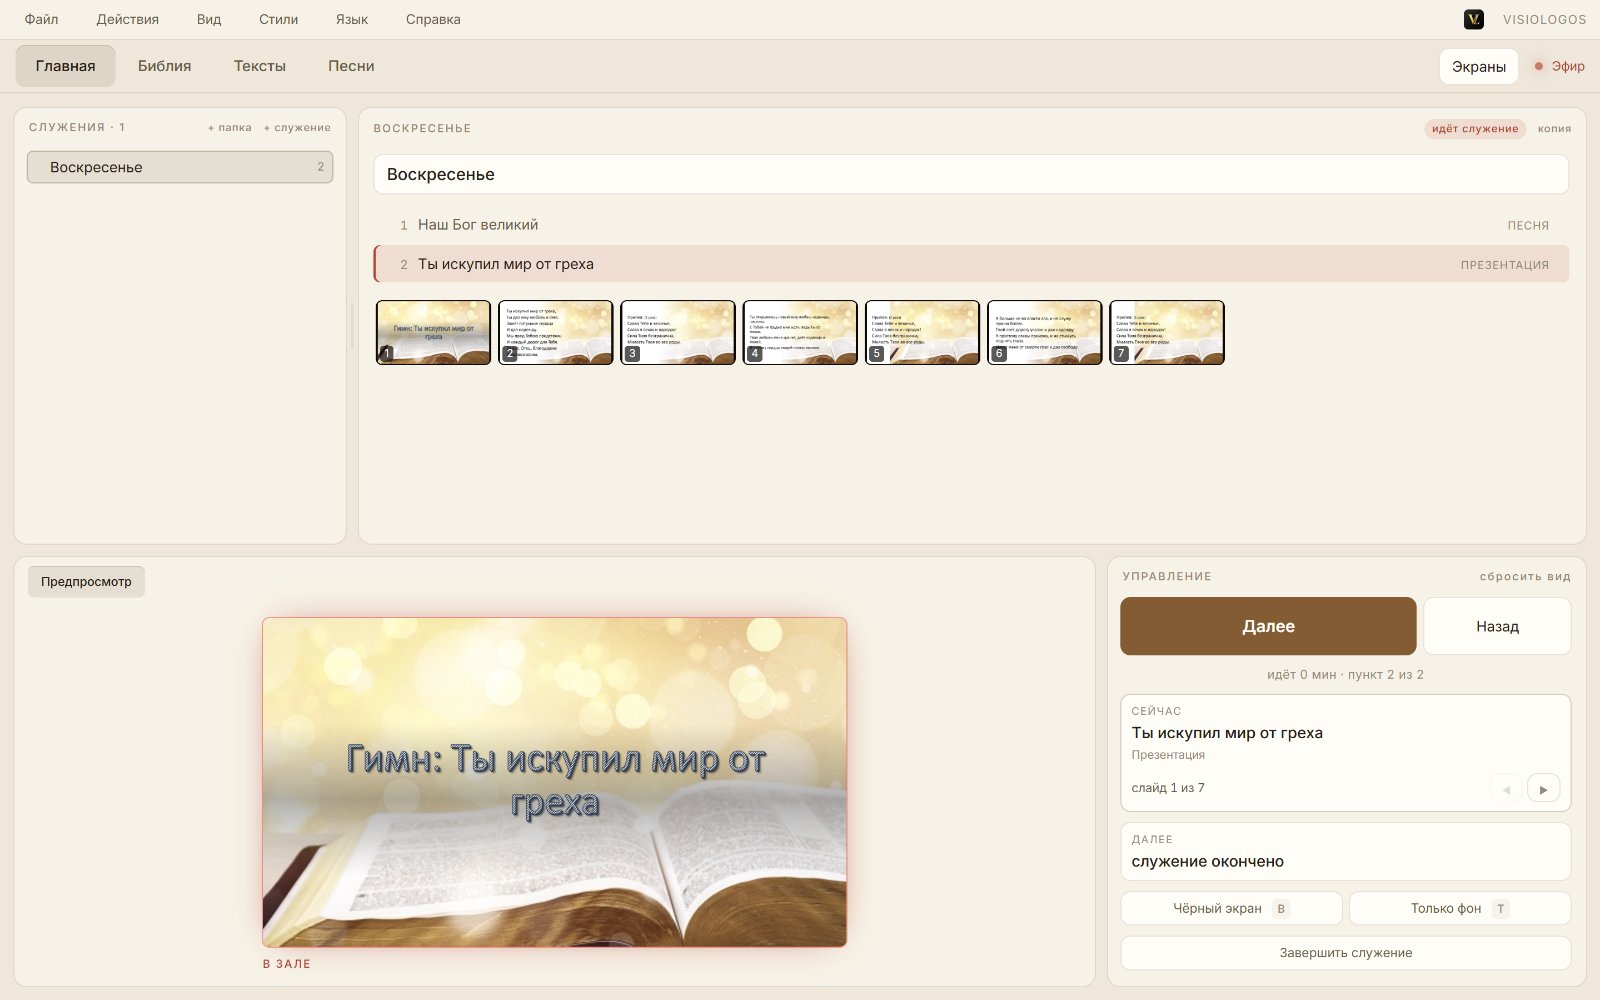Click the Далее button
The width and height of the screenshot is (1600, 1000).
1268,626
